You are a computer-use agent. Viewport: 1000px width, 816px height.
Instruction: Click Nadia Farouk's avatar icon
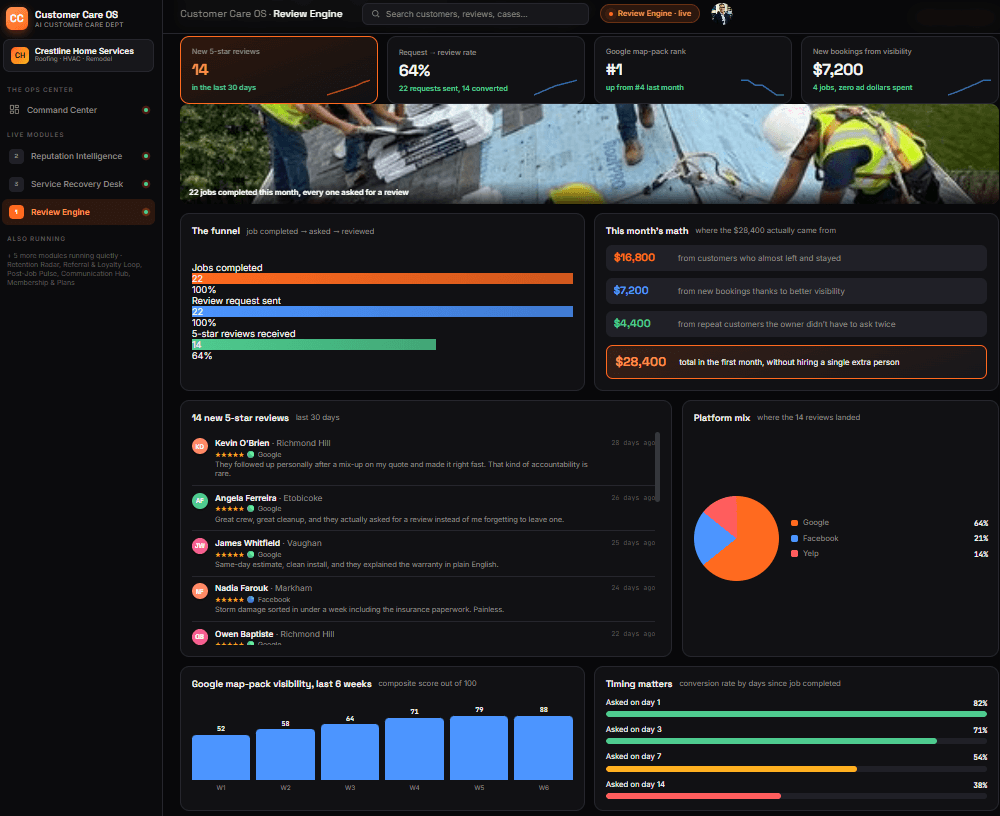pyautogui.click(x=200, y=591)
